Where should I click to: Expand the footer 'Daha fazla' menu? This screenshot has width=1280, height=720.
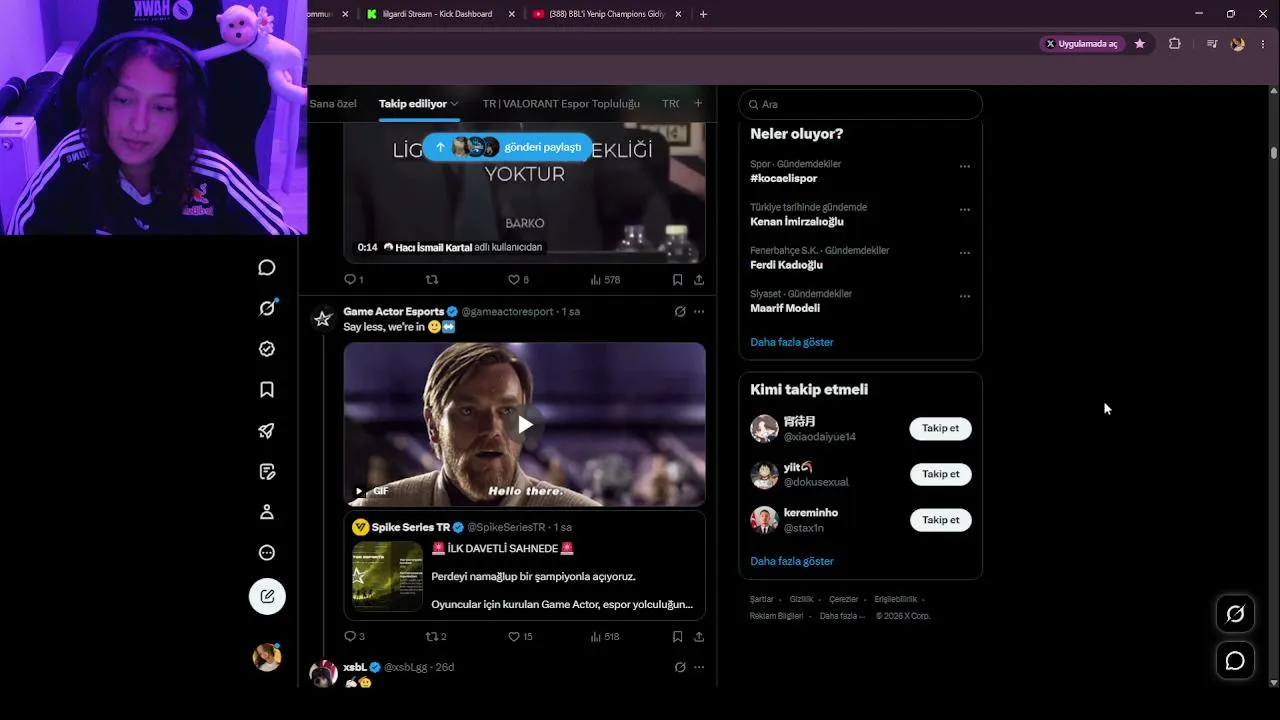click(x=842, y=616)
